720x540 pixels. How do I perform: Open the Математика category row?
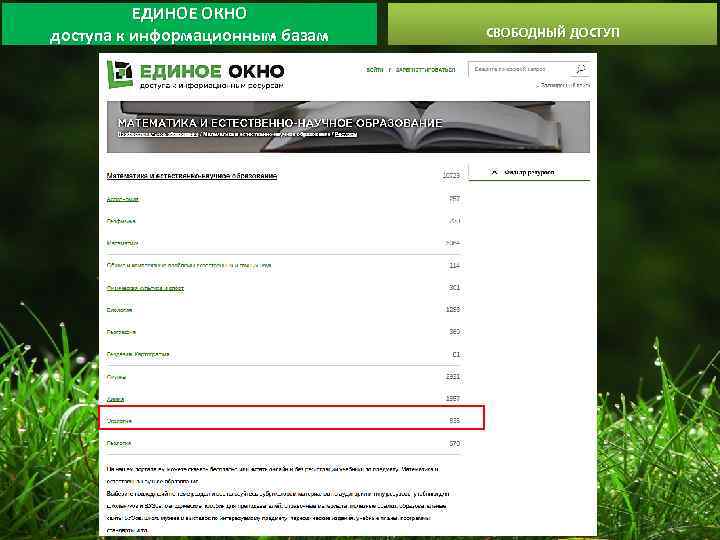pos(283,243)
